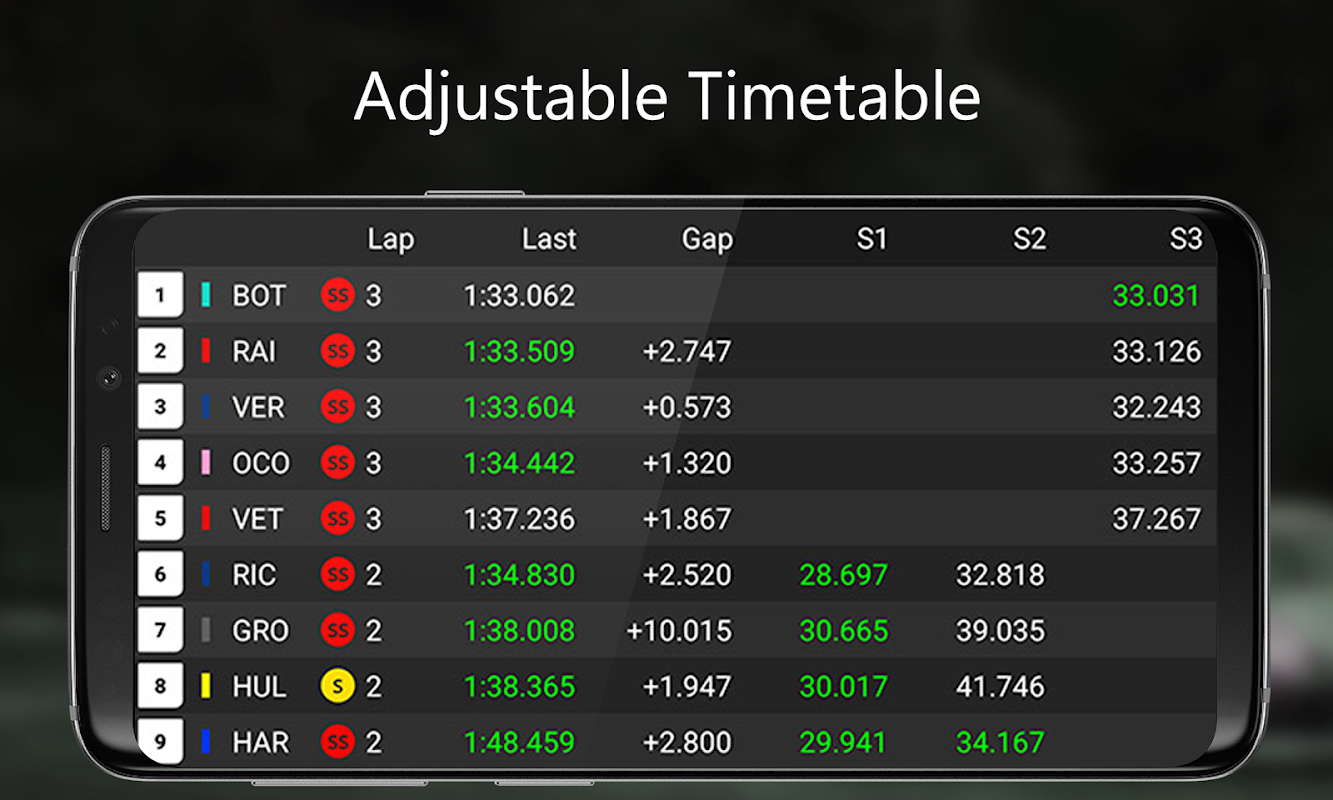Click the cyan team color bar for BOT
Viewport: 1333px width, 800px height.
pos(206,295)
